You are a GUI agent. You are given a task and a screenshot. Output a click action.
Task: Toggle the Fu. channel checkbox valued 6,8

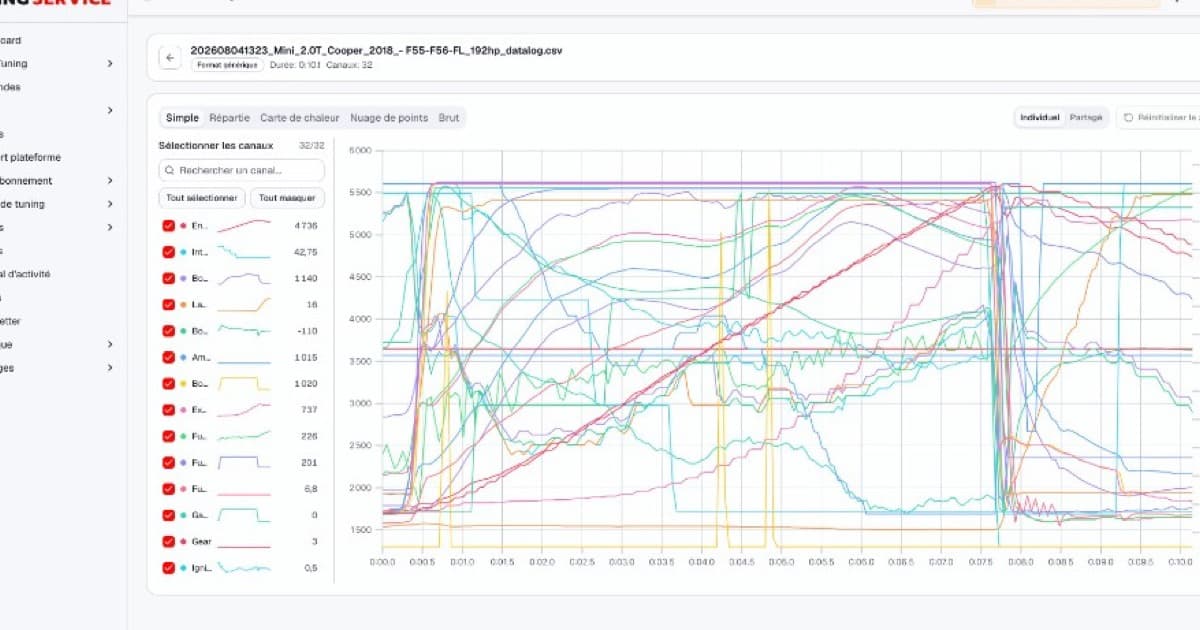point(169,489)
